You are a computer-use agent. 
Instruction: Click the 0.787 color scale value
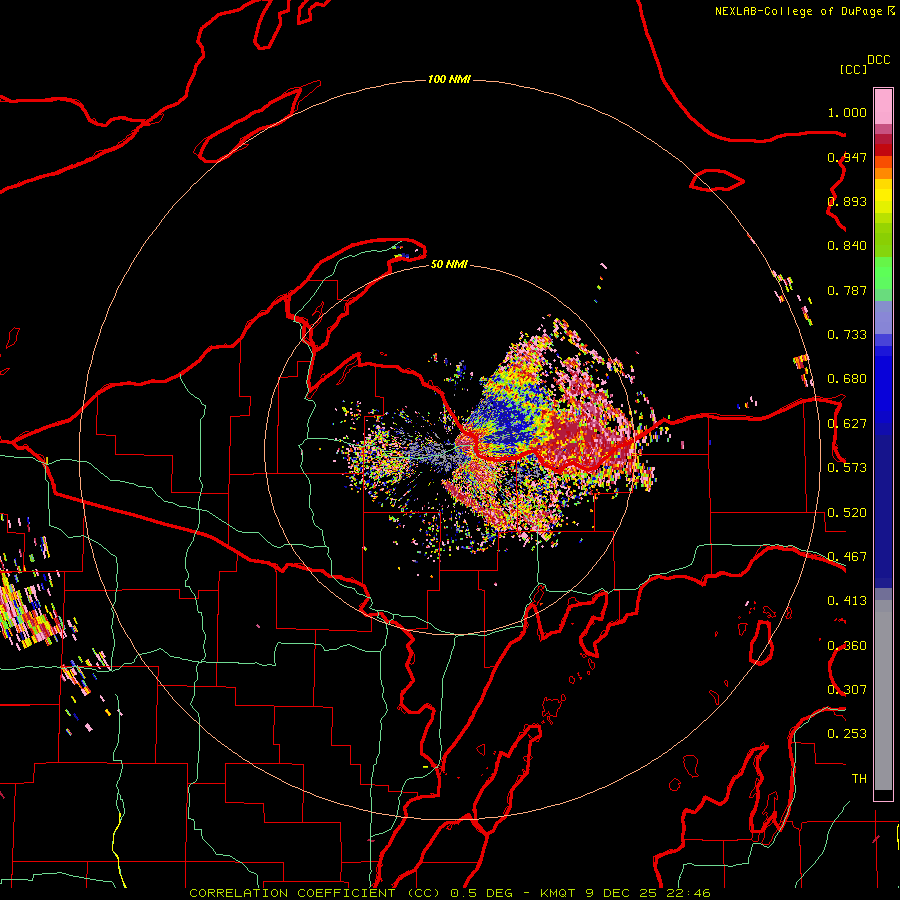point(847,290)
